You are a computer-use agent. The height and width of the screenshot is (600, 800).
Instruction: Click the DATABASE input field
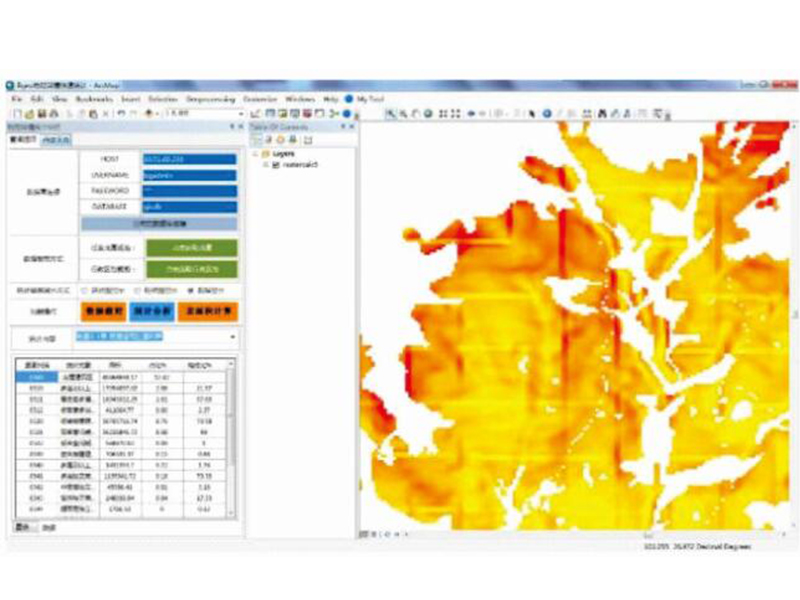189,207
